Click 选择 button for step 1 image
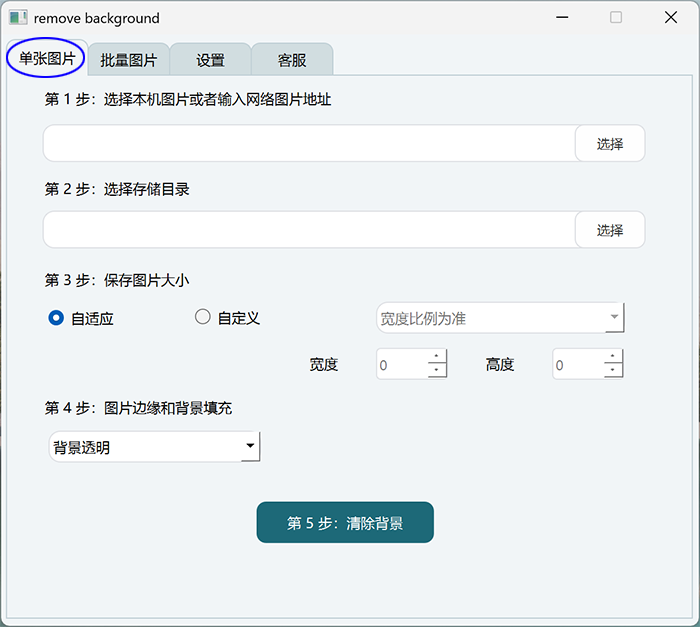The height and width of the screenshot is (627, 700). [610, 143]
